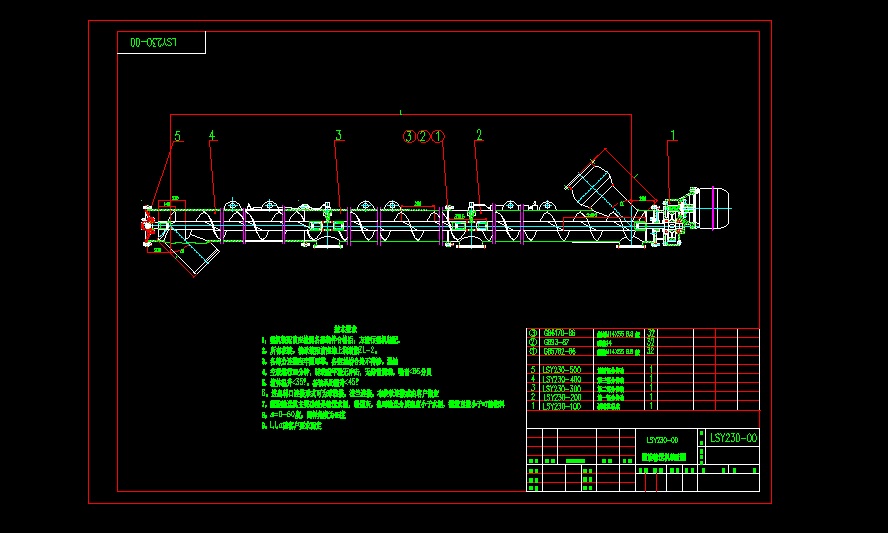Select green callout number 2 above conveyor
This screenshot has height=533, width=888.
pos(479,135)
